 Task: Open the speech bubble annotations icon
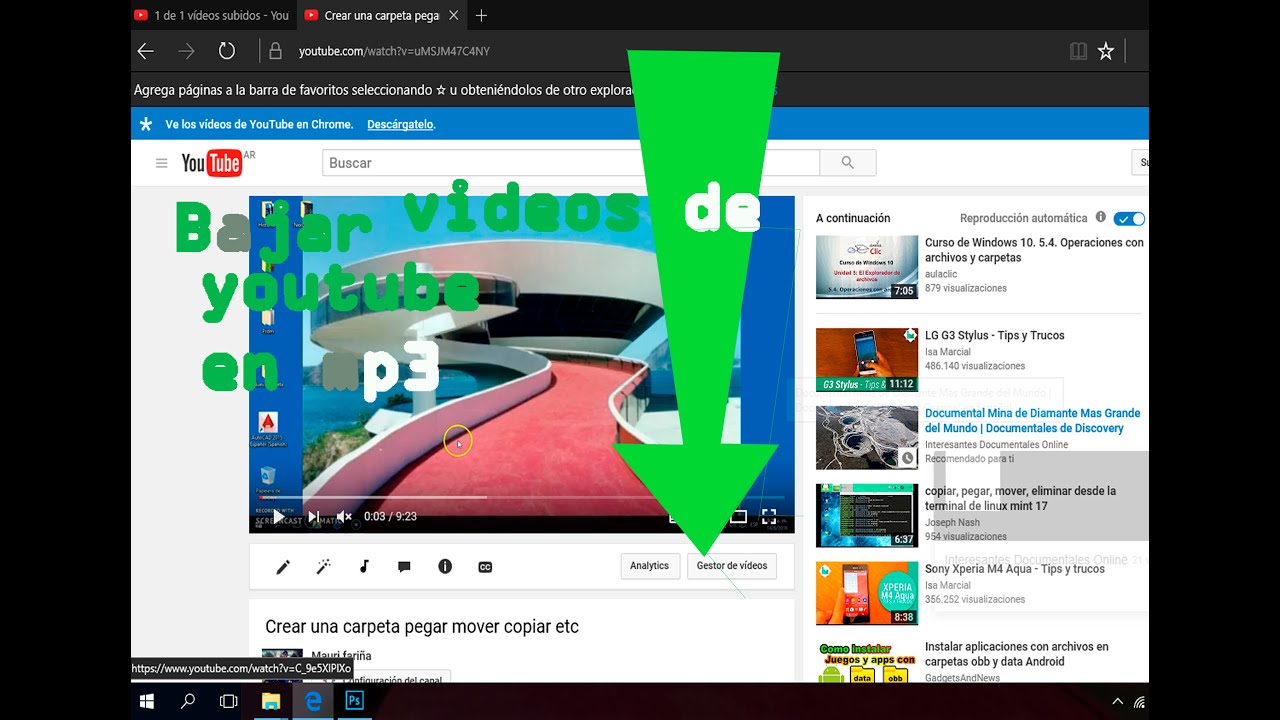tap(404, 567)
